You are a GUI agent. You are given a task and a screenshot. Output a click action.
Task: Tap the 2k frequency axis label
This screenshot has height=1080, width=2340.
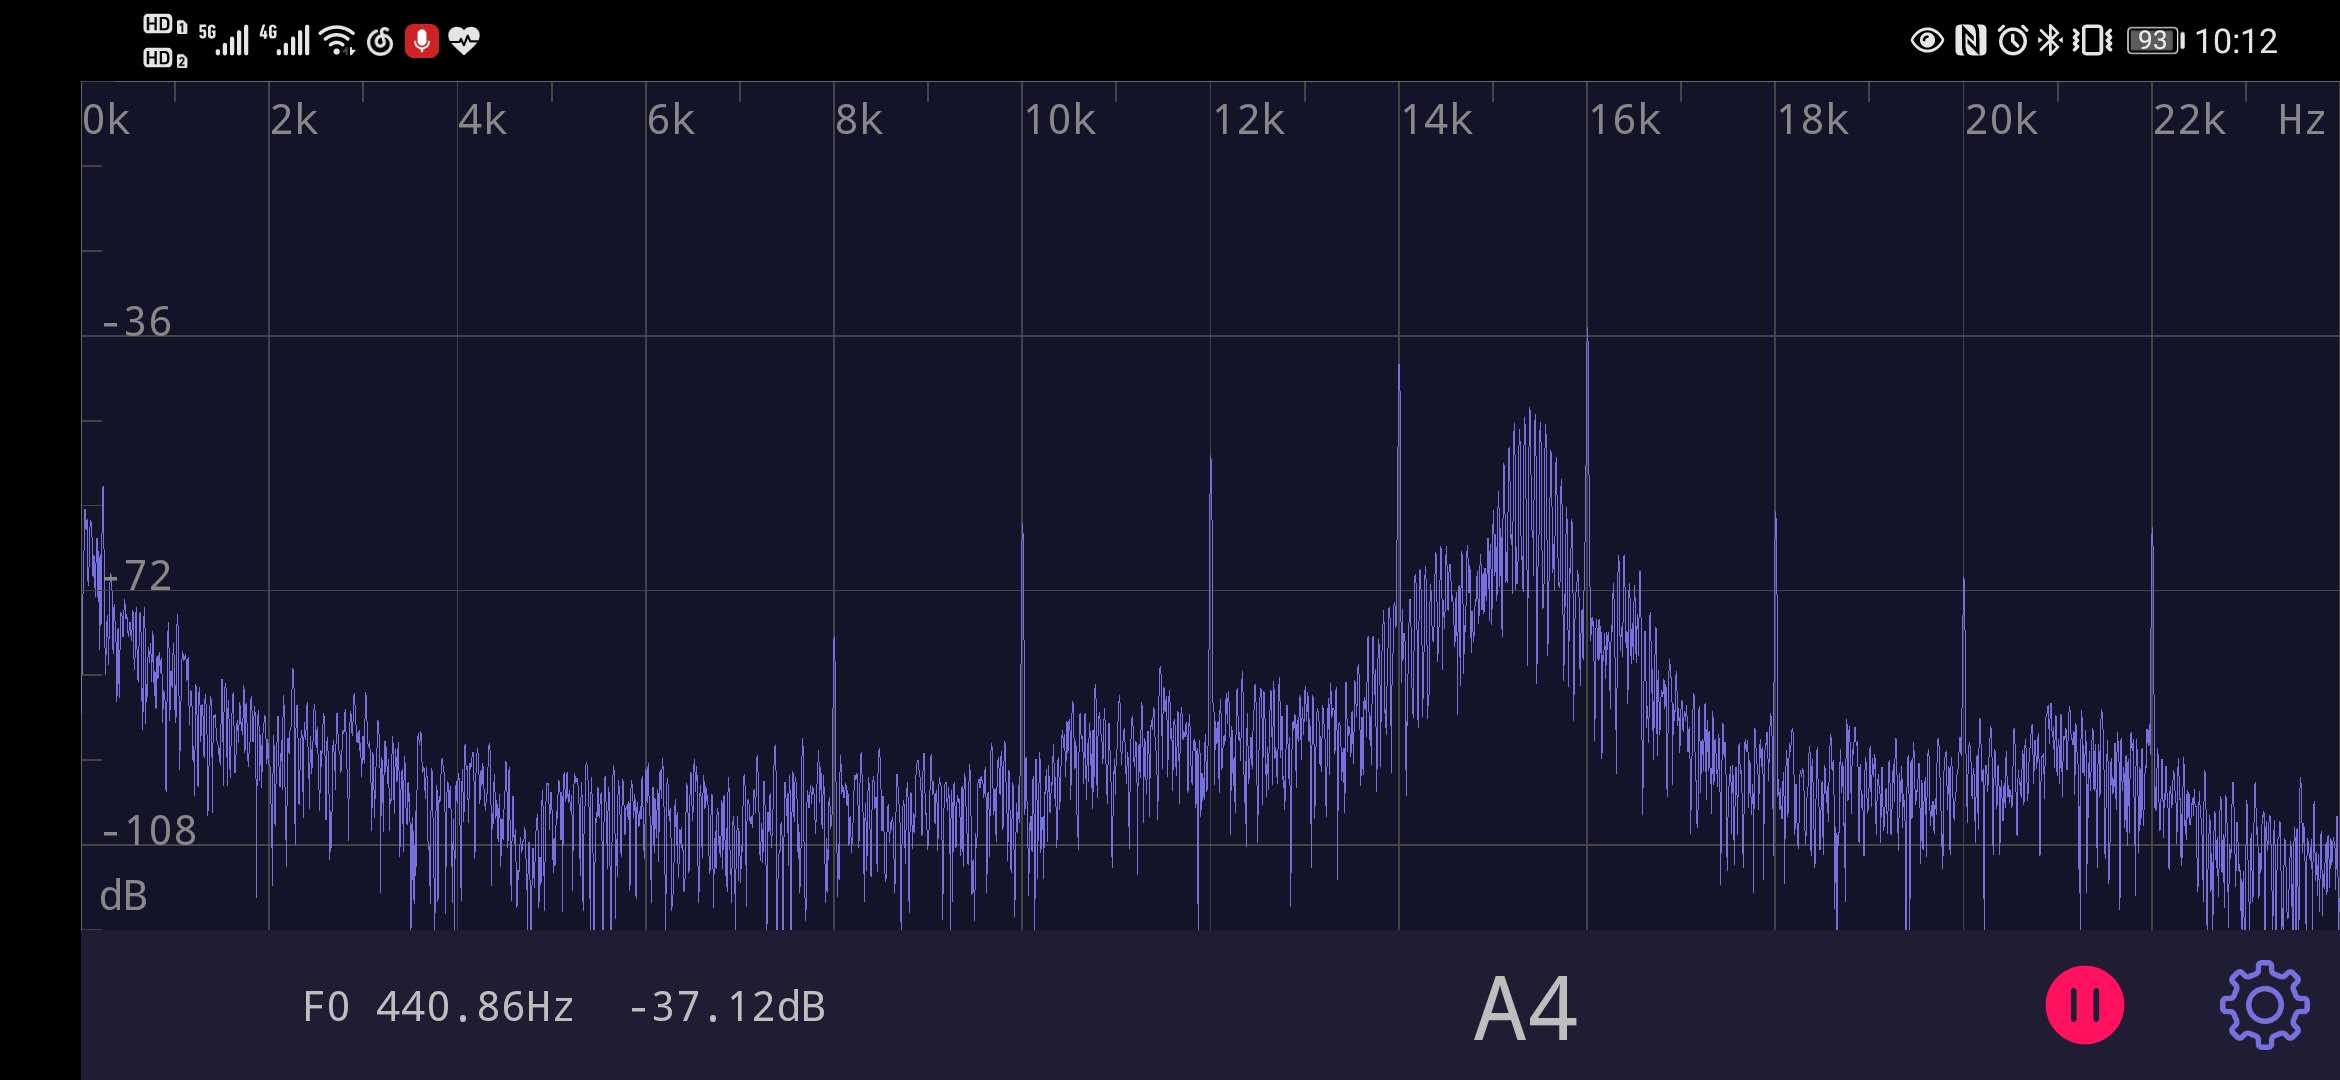[x=294, y=120]
